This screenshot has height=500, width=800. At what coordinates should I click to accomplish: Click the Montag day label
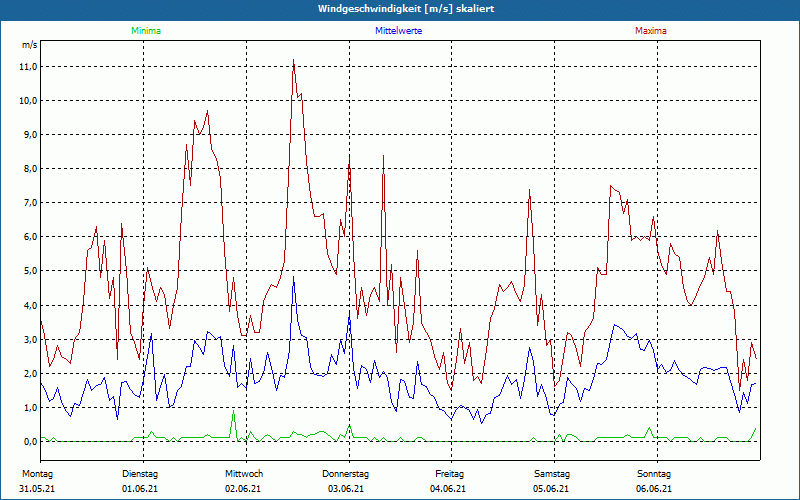tap(38, 474)
